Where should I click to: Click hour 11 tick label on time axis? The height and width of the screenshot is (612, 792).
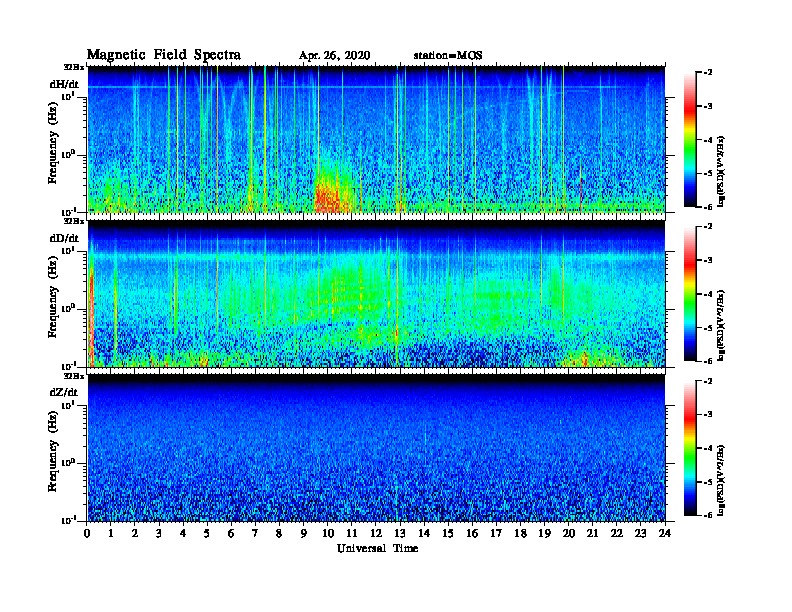pyautogui.click(x=352, y=534)
